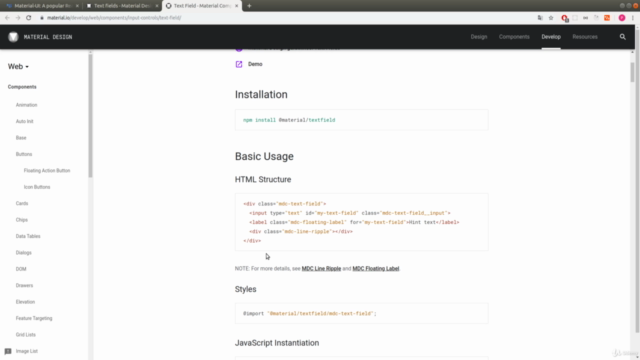The width and height of the screenshot is (640, 360).
Task: Reload the page with the refresh icon
Action: coord(29,18)
